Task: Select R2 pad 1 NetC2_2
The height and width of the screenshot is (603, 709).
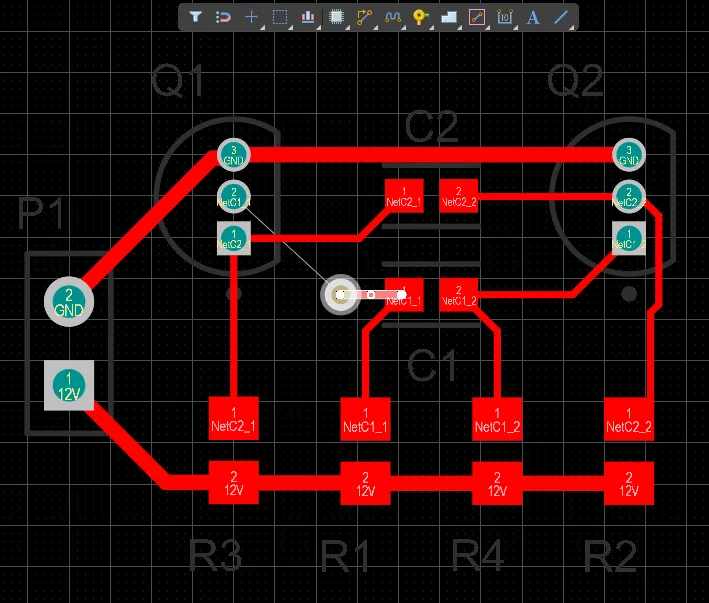Action: (x=629, y=419)
